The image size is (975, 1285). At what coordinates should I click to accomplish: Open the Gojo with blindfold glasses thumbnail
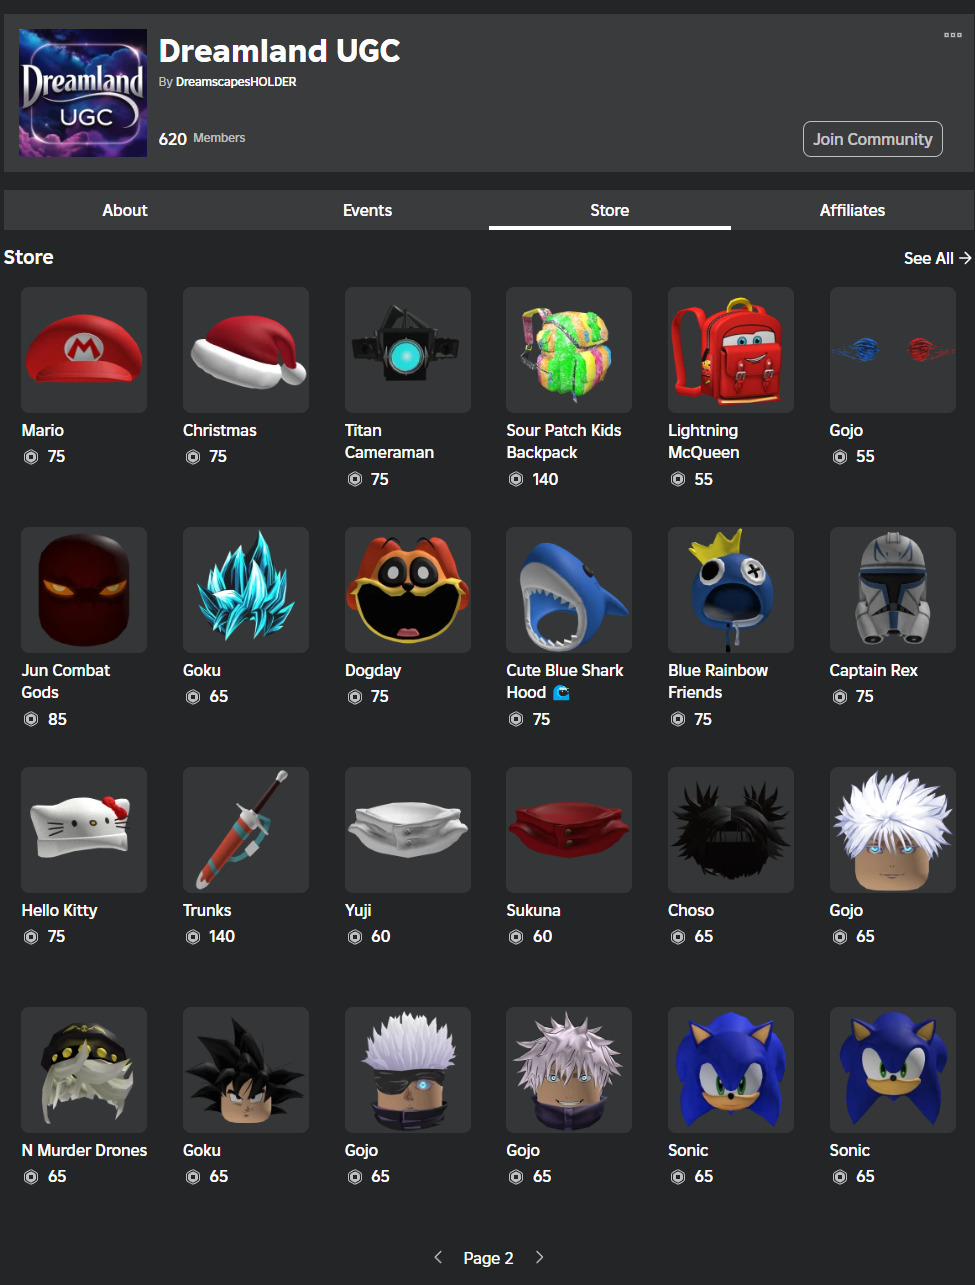[408, 1070]
